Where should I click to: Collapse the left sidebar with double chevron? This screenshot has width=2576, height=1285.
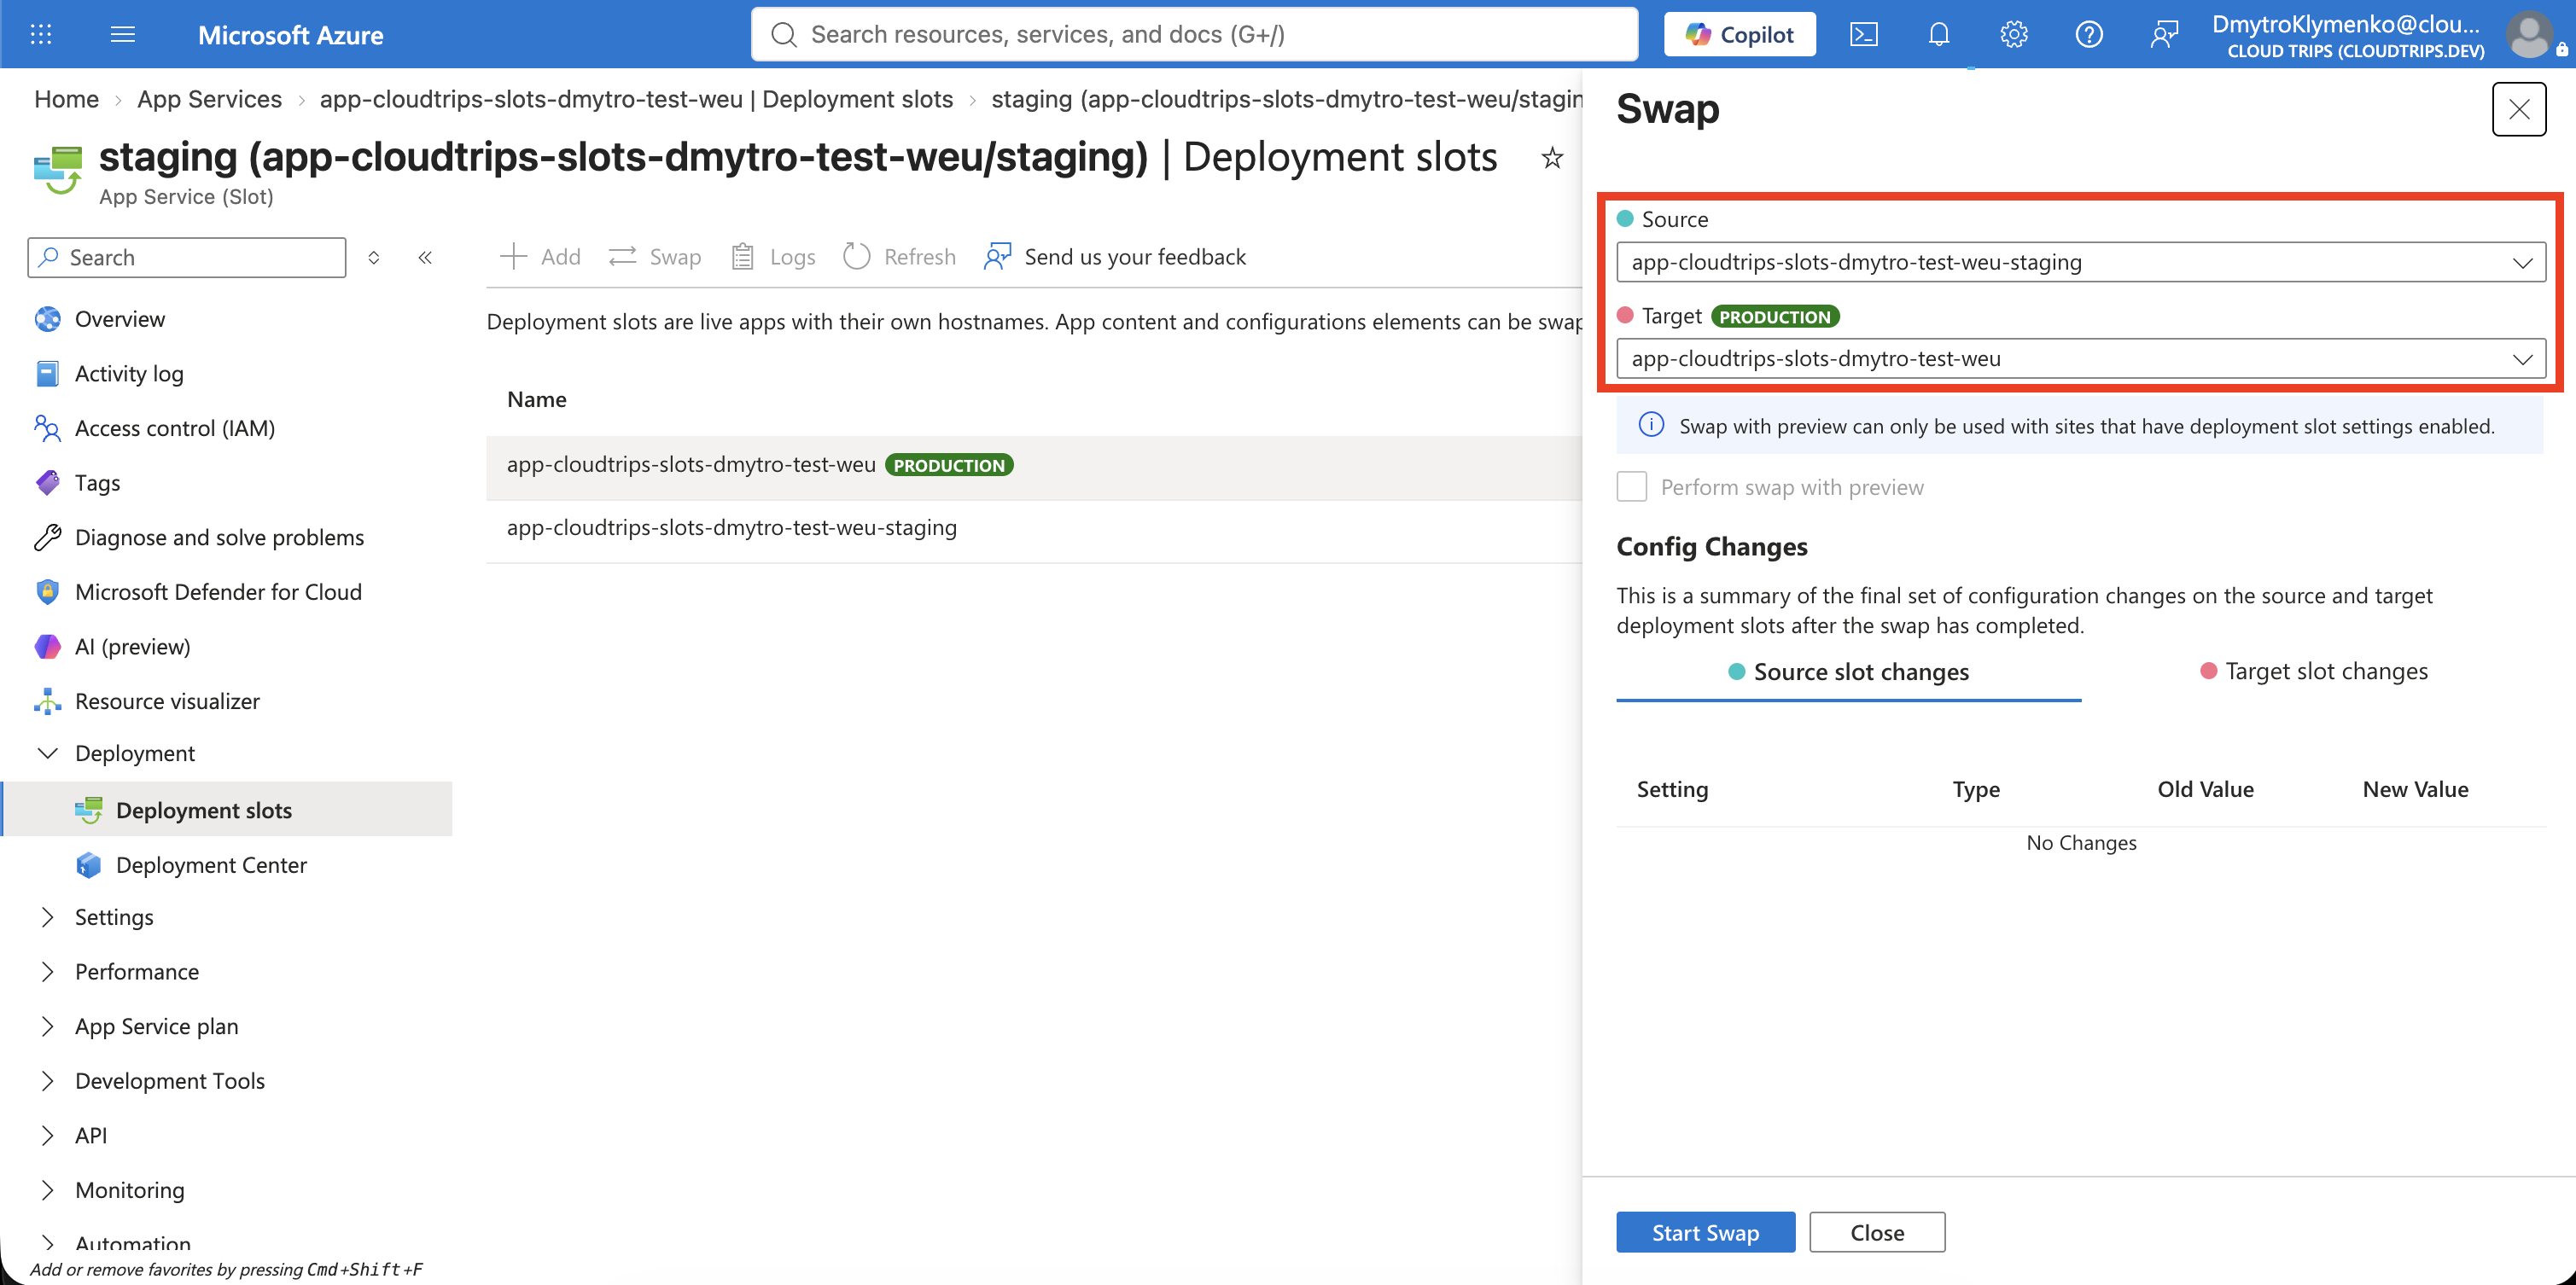click(x=425, y=257)
